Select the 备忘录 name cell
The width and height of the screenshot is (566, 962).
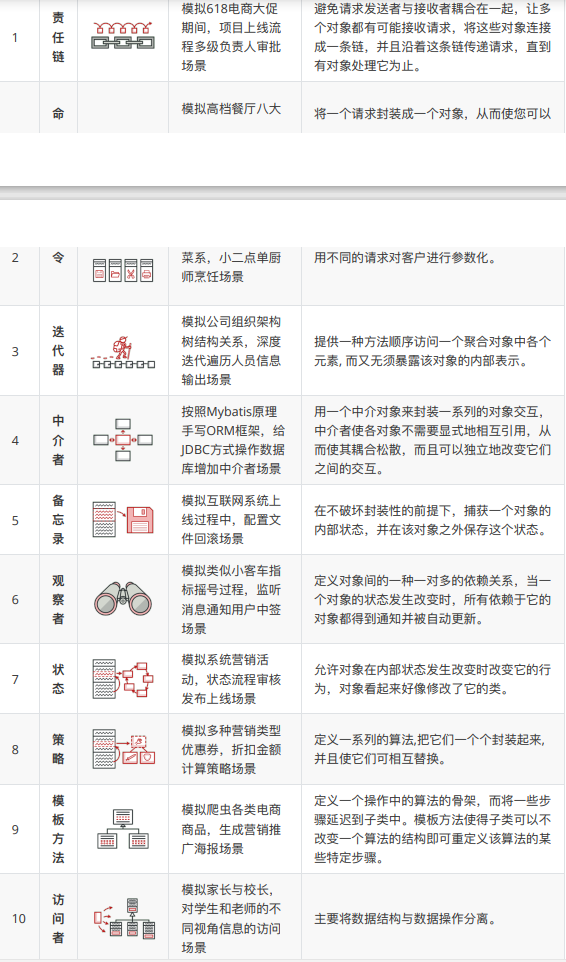pos(58,520)
